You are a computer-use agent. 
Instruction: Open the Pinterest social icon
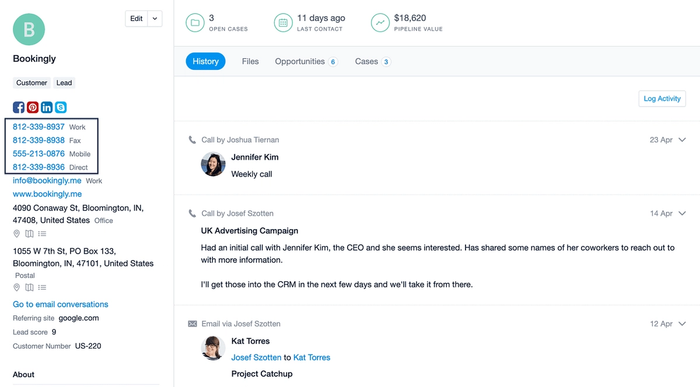coord(33,107)
